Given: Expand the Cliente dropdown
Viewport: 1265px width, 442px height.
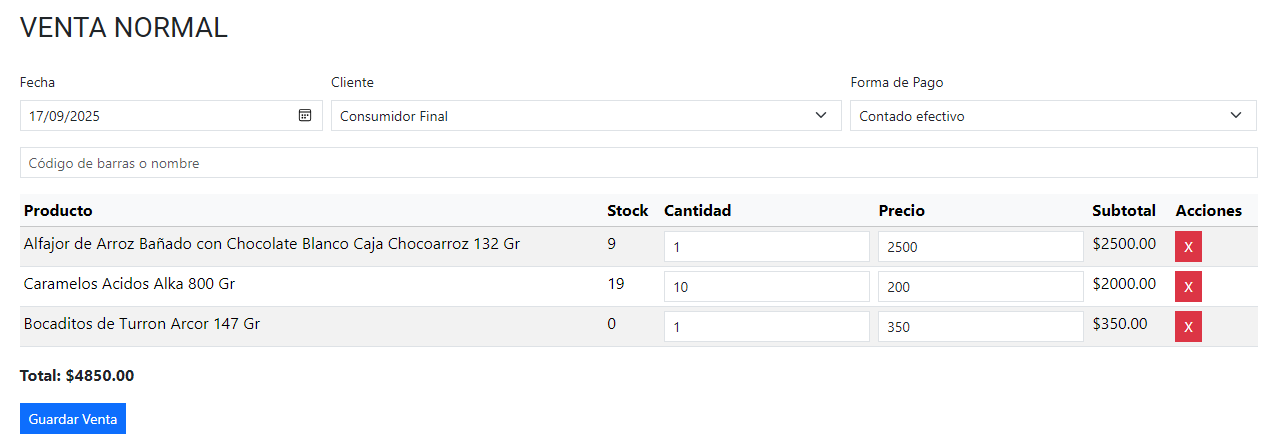Looking at the screenshot, I should point(585,116).
